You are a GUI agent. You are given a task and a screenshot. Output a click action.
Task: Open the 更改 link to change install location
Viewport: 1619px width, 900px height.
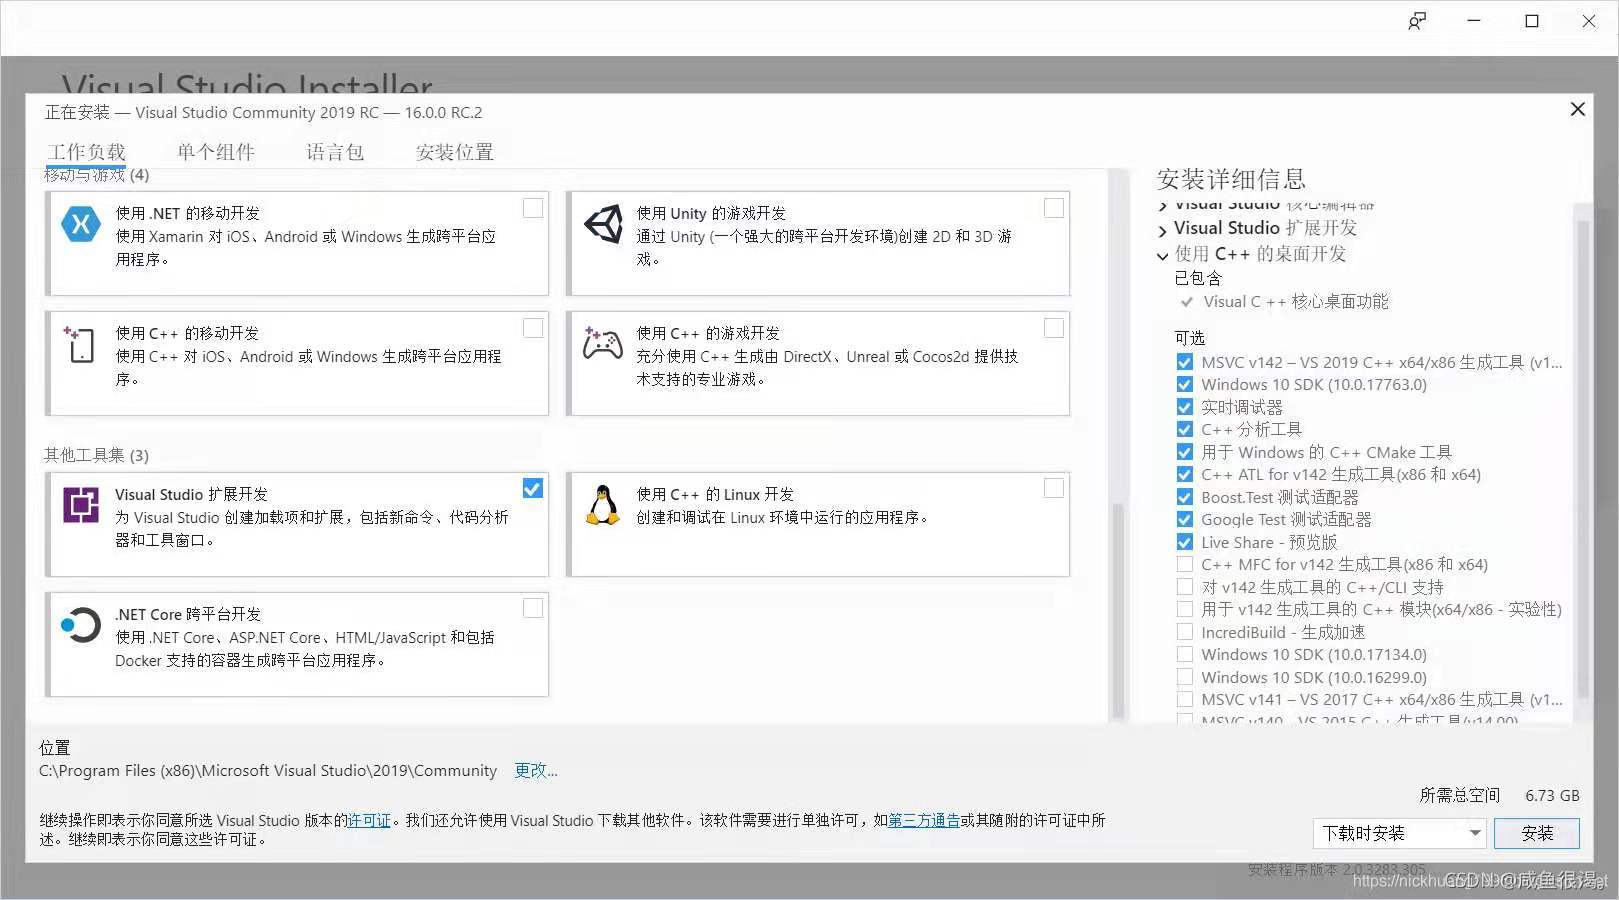[x=534, y=770]
